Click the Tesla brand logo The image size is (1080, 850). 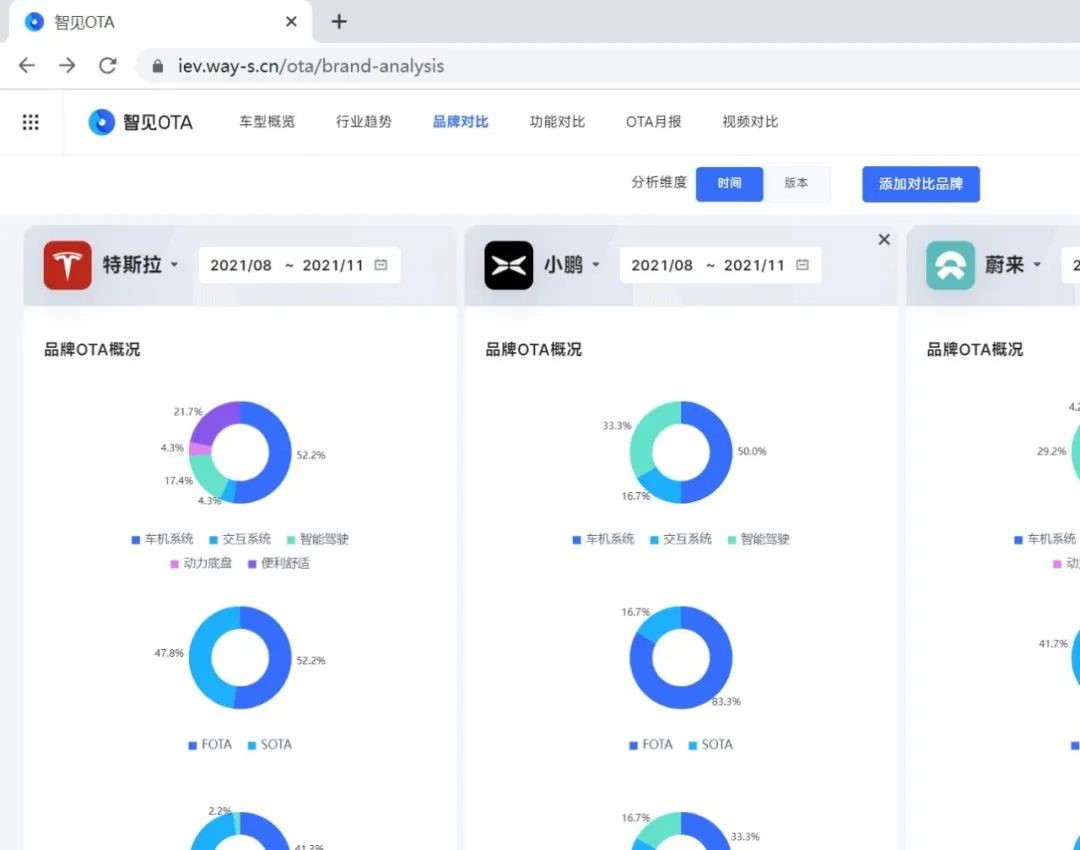(68, 265)
